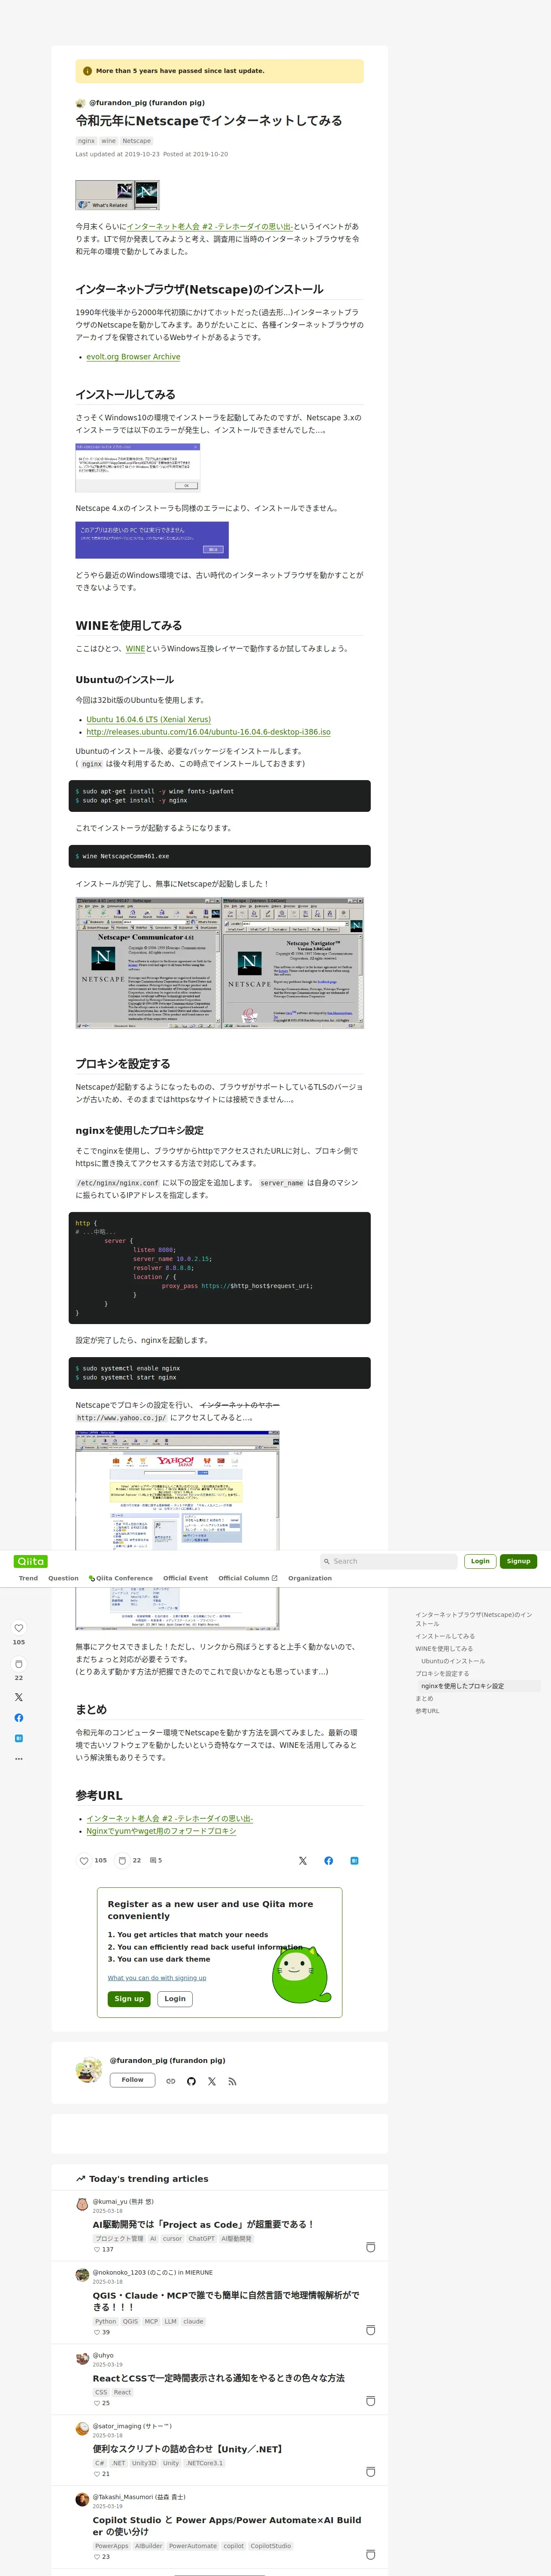Stock the QGIS Claude MCP trending article

371,2330
